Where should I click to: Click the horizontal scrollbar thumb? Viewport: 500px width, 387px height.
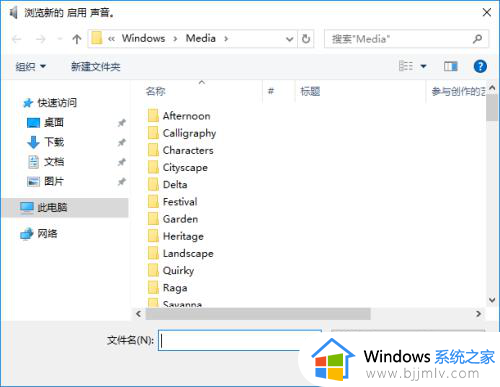[x=258, y=314]
